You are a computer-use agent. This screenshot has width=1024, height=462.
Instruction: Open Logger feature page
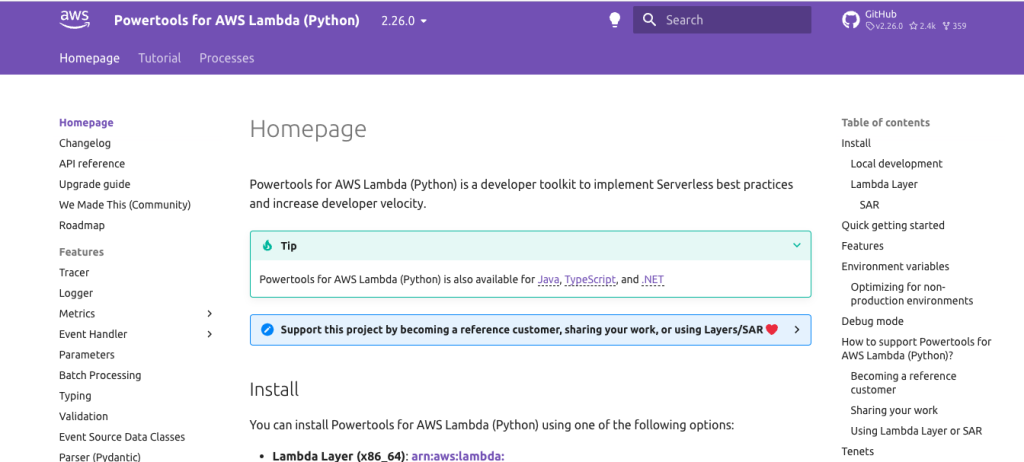coord(76,293)
